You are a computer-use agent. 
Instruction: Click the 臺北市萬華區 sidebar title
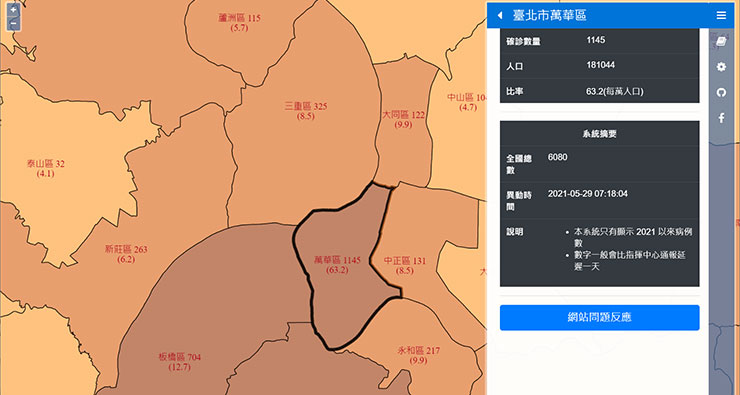[x=549, y=16]
